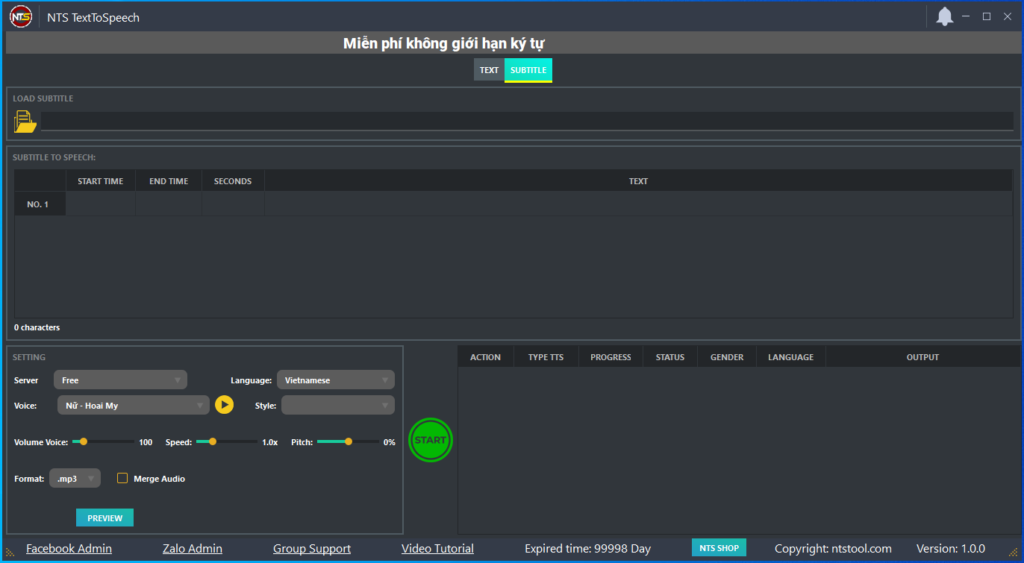Click the Speed slider handle
1024x563 pixels.
pyautogui.click(x=213, y=441)
